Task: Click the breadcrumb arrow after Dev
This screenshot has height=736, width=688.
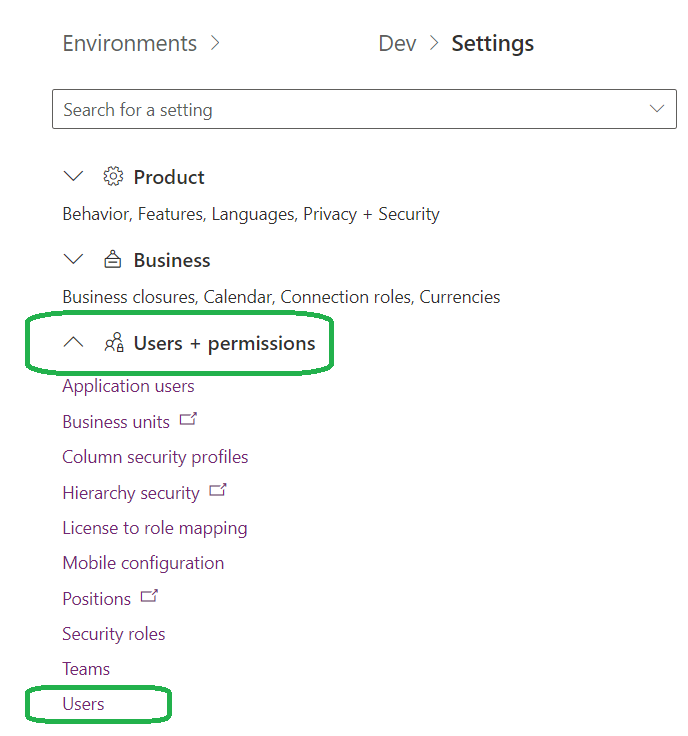Action: pyautogui.click(x=435, y=43)
